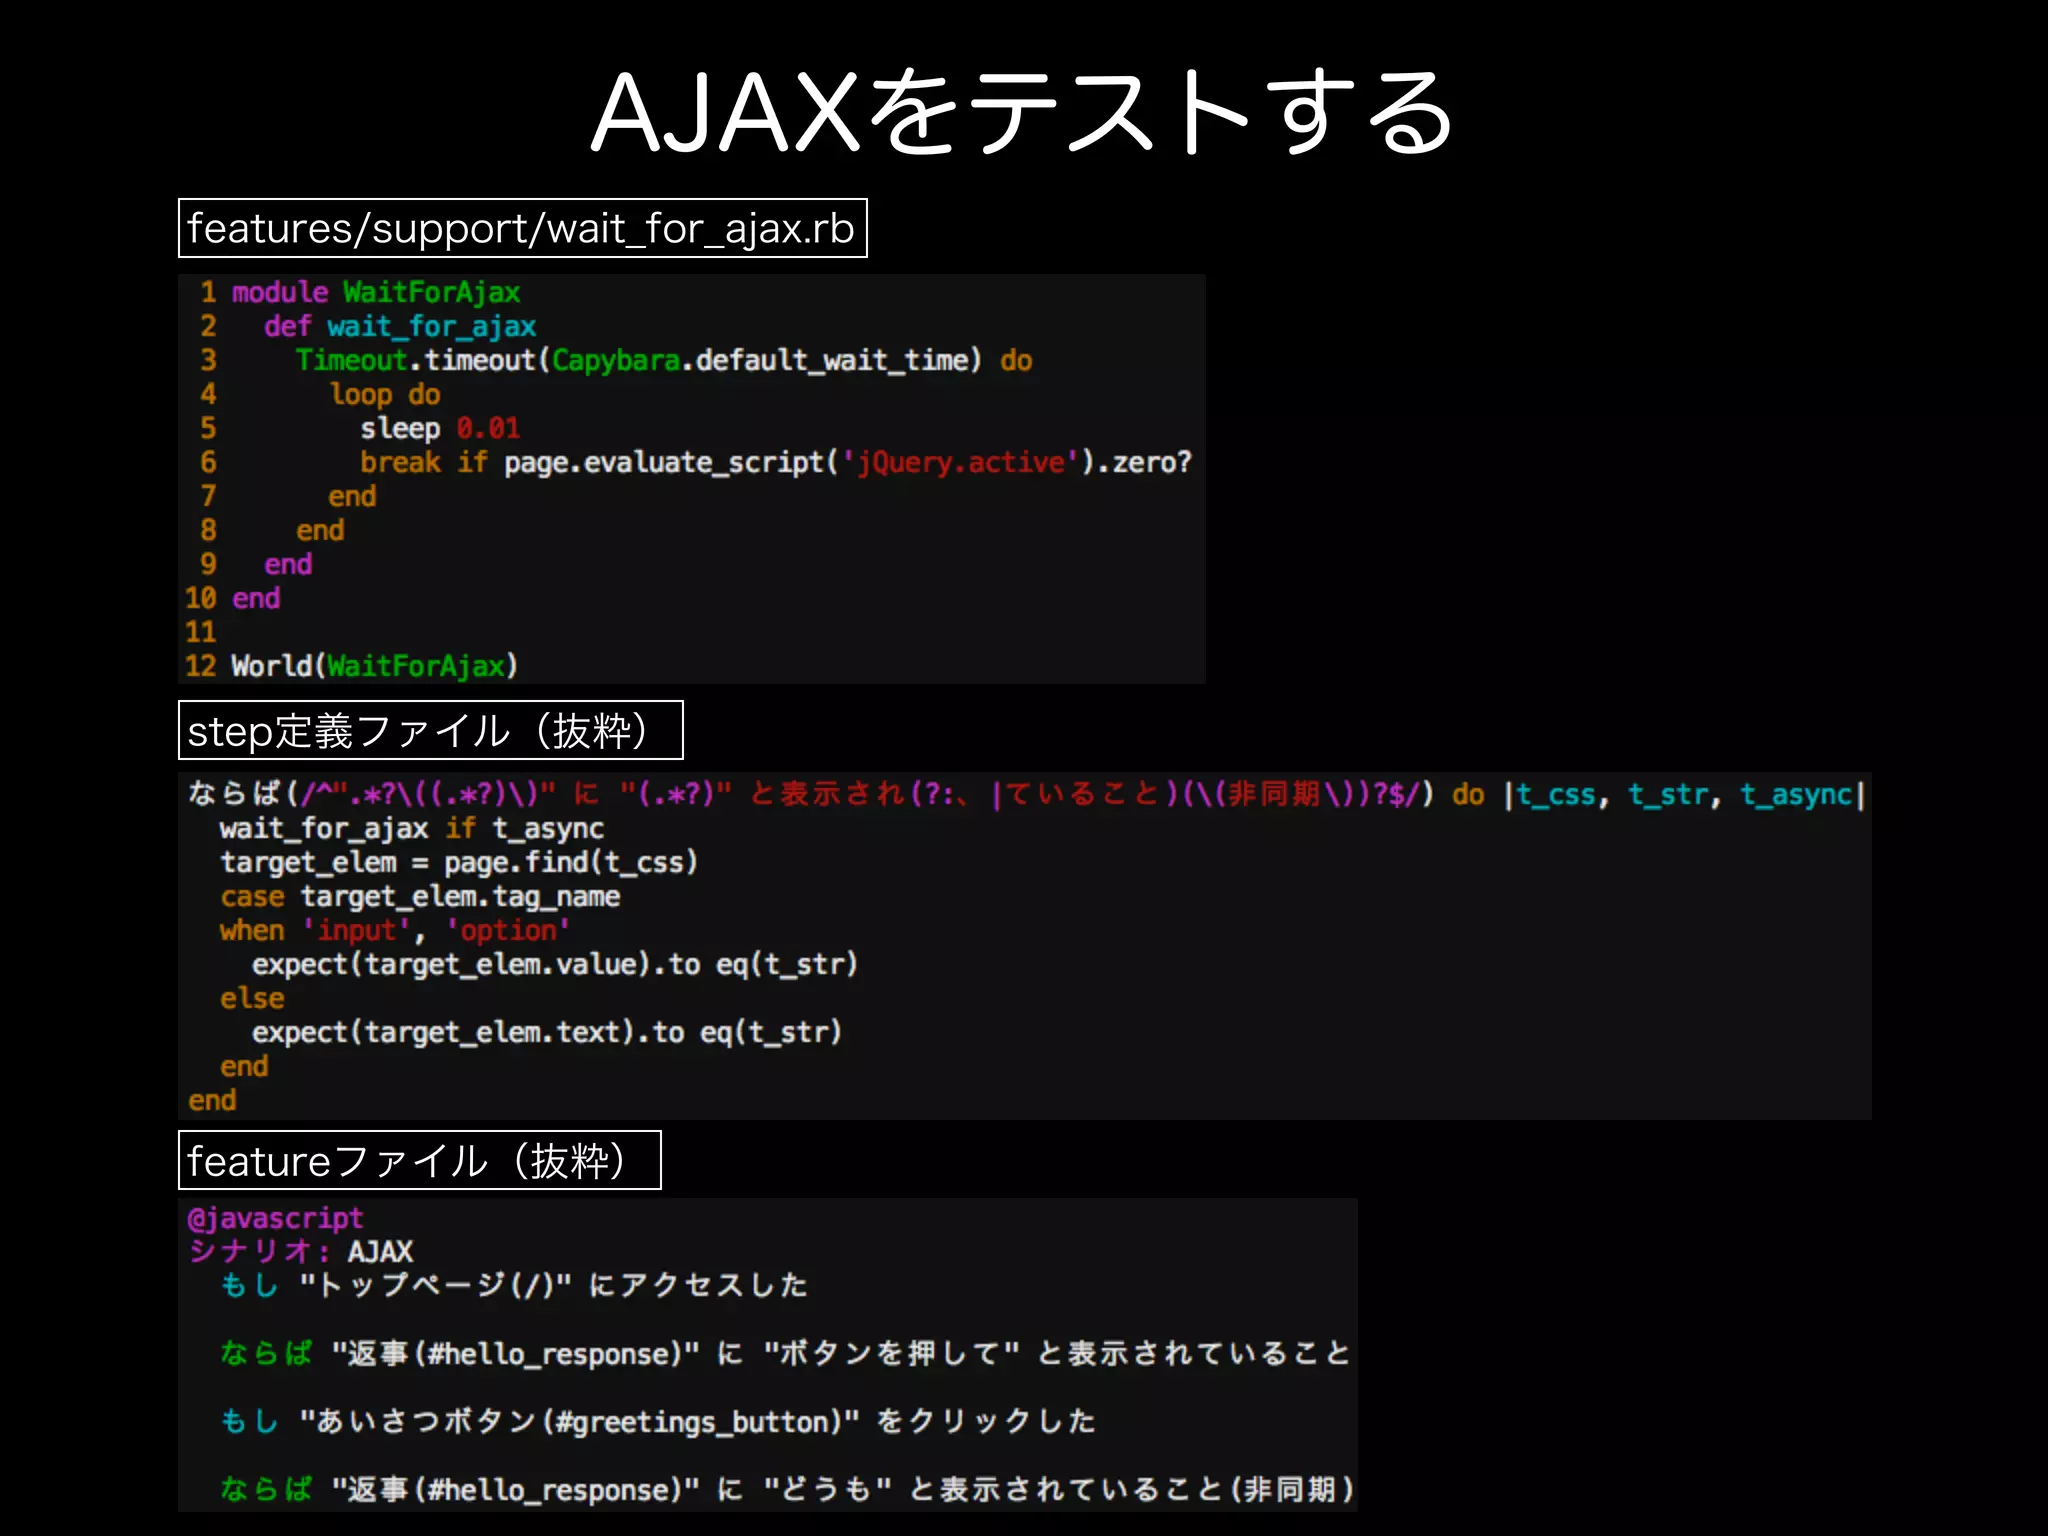Click the Timeout.timeout(Capybara.default_wait_time) line
The height and width of the screenshot is (1536, 2048).
point(664,360)
